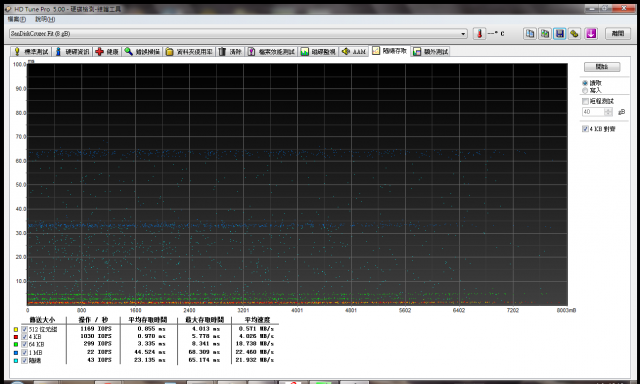
Task: Click the cyan random legend swatch
Action: 16,360
